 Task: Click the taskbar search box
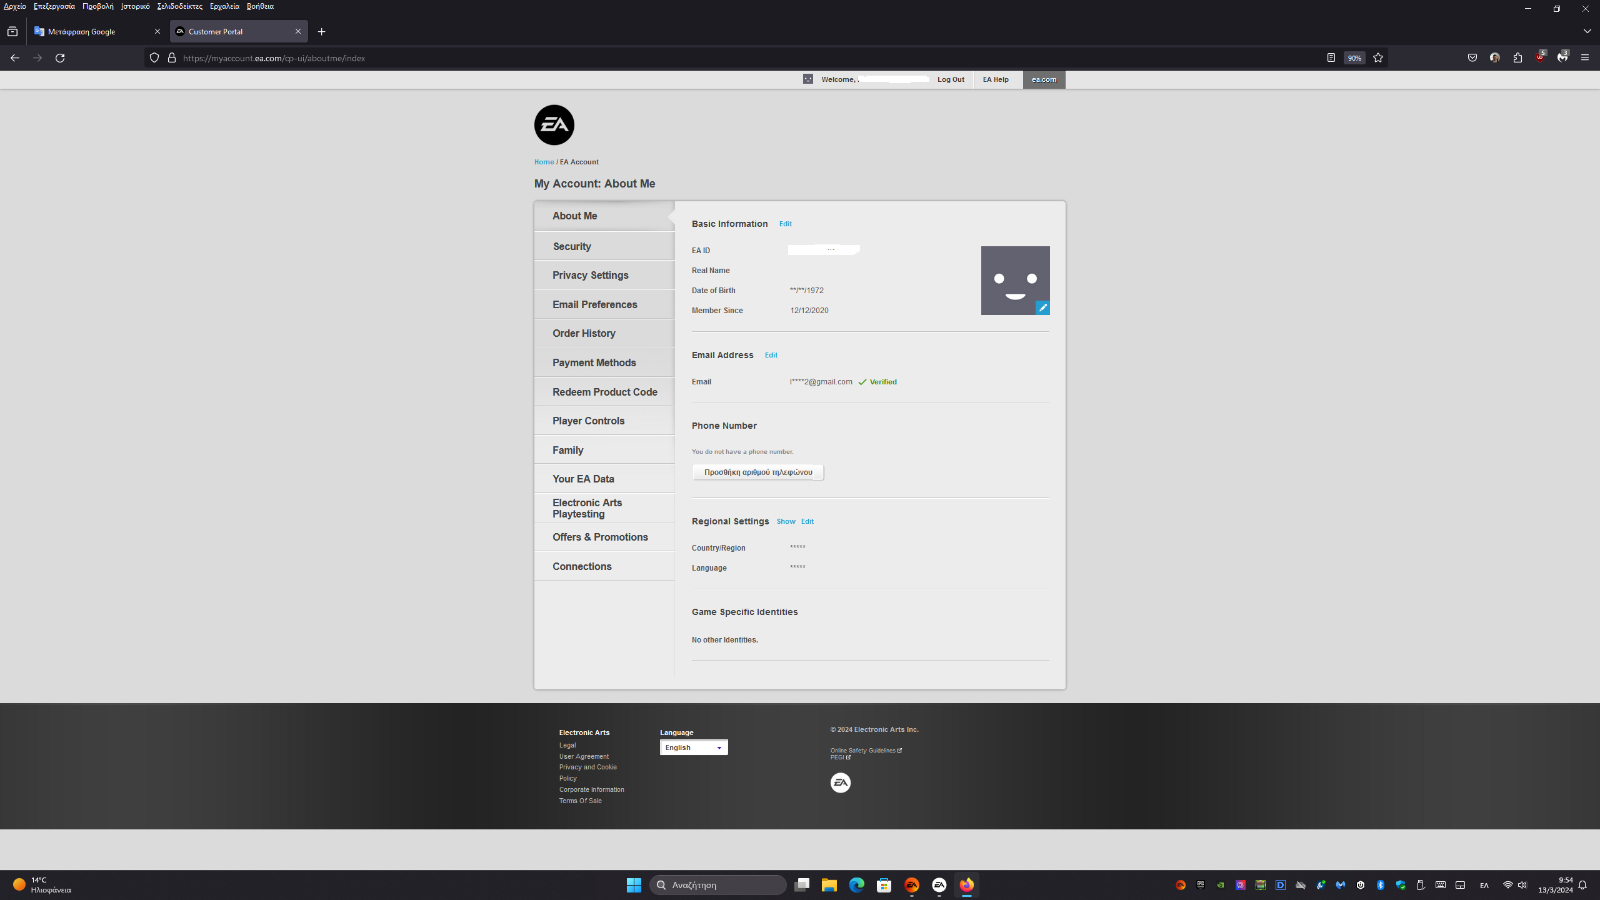point(718,885)
